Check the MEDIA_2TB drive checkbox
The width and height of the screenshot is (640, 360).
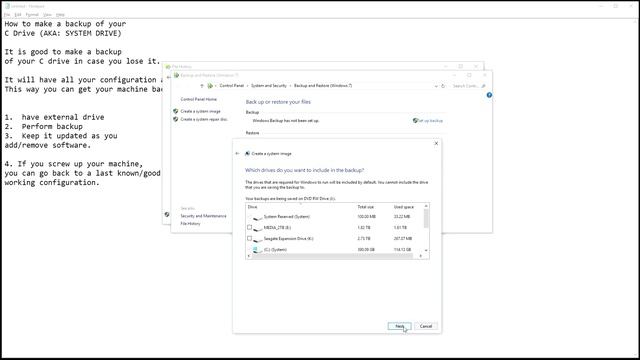(x=249, y=227)
